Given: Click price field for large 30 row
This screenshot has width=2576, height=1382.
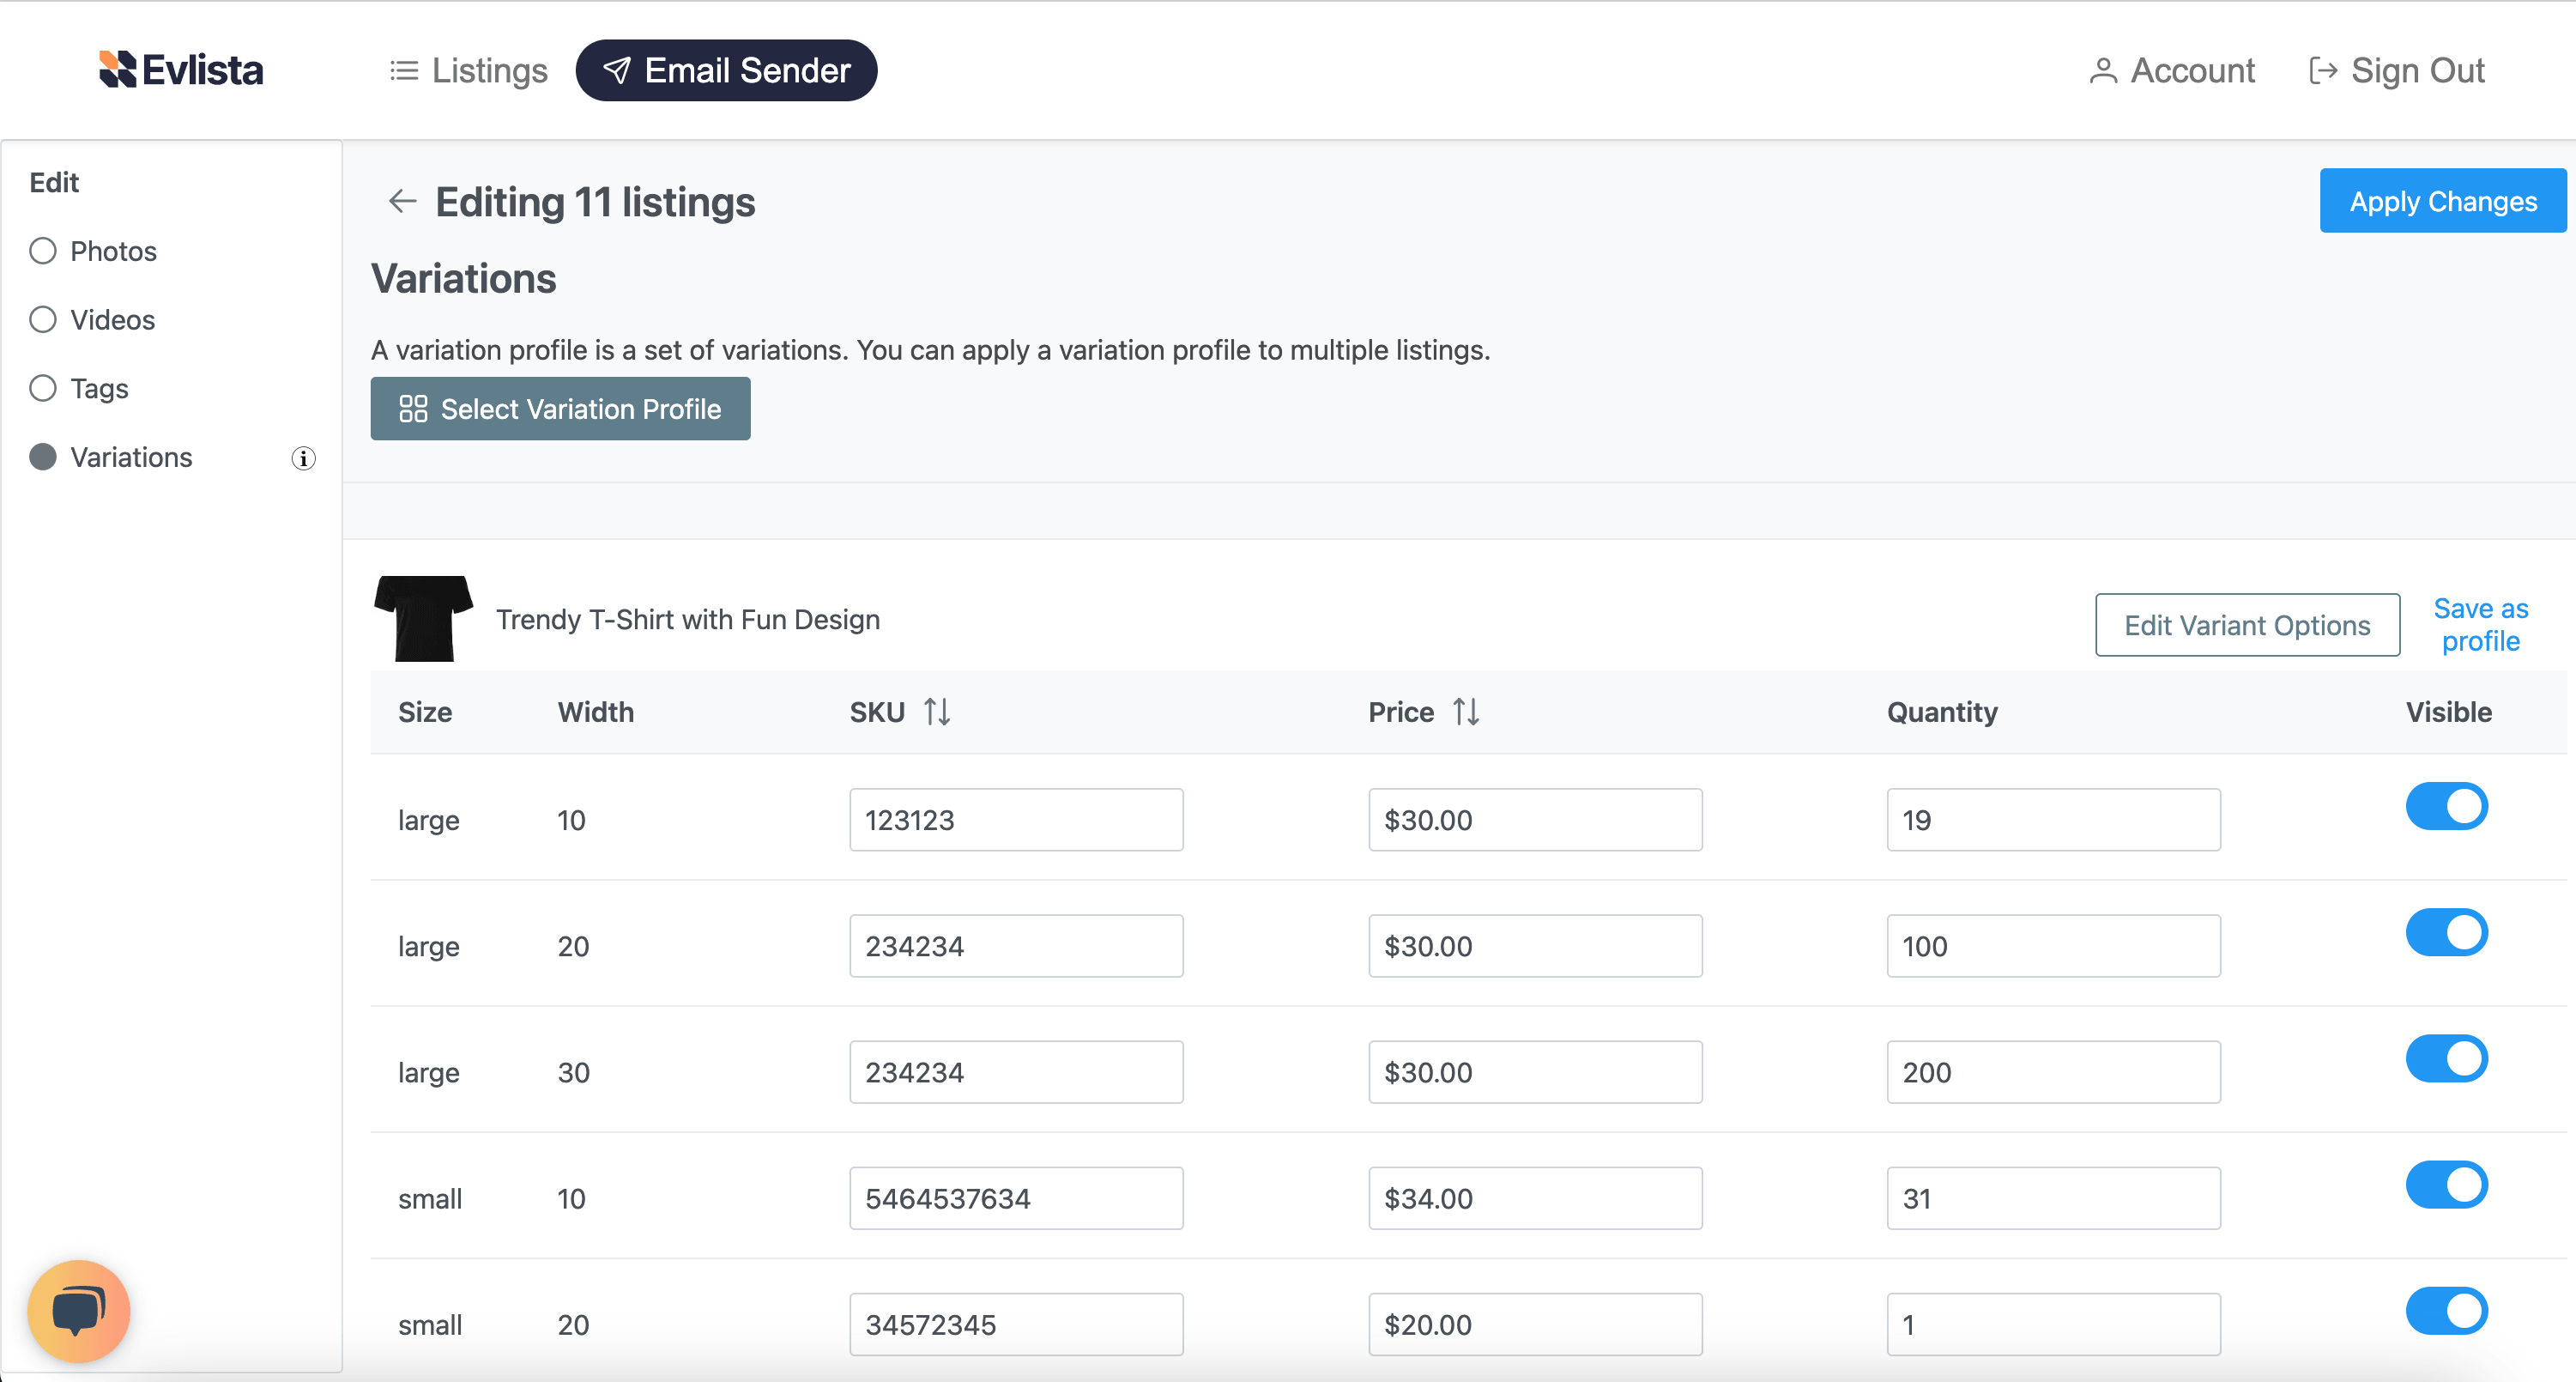Looking at the screenshot, I should 1535,1072.
